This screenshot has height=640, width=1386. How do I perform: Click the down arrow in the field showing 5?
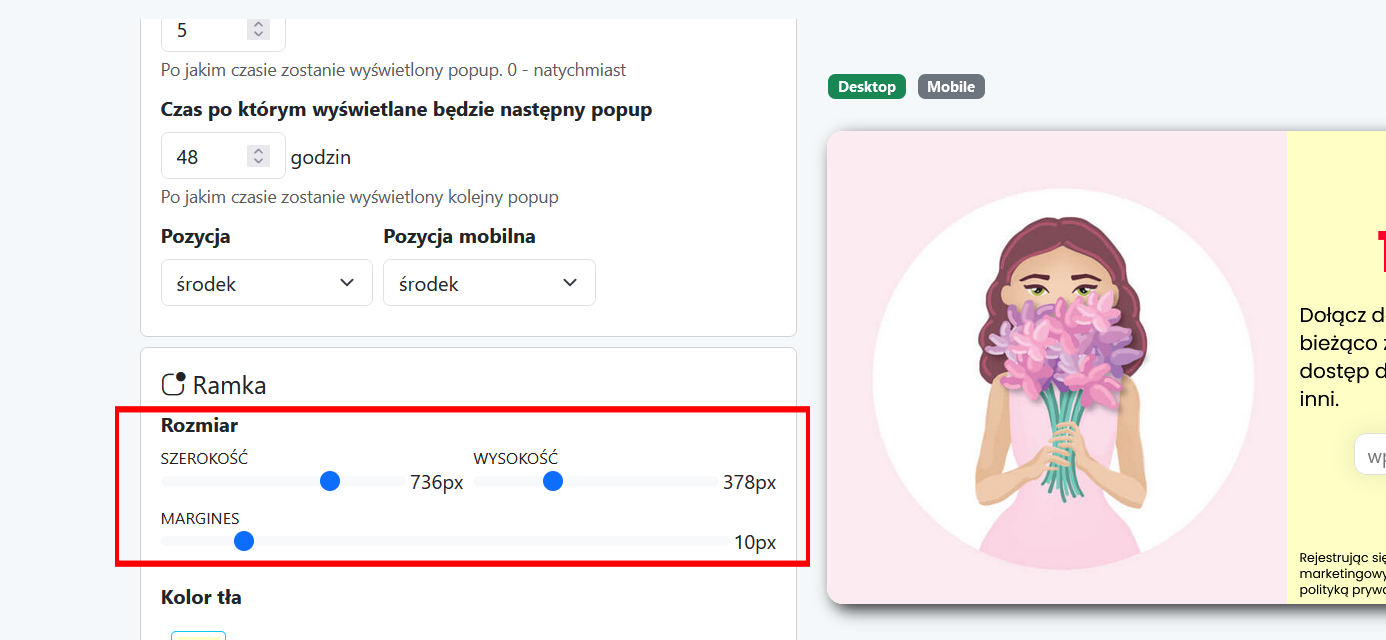click(259, 35)
